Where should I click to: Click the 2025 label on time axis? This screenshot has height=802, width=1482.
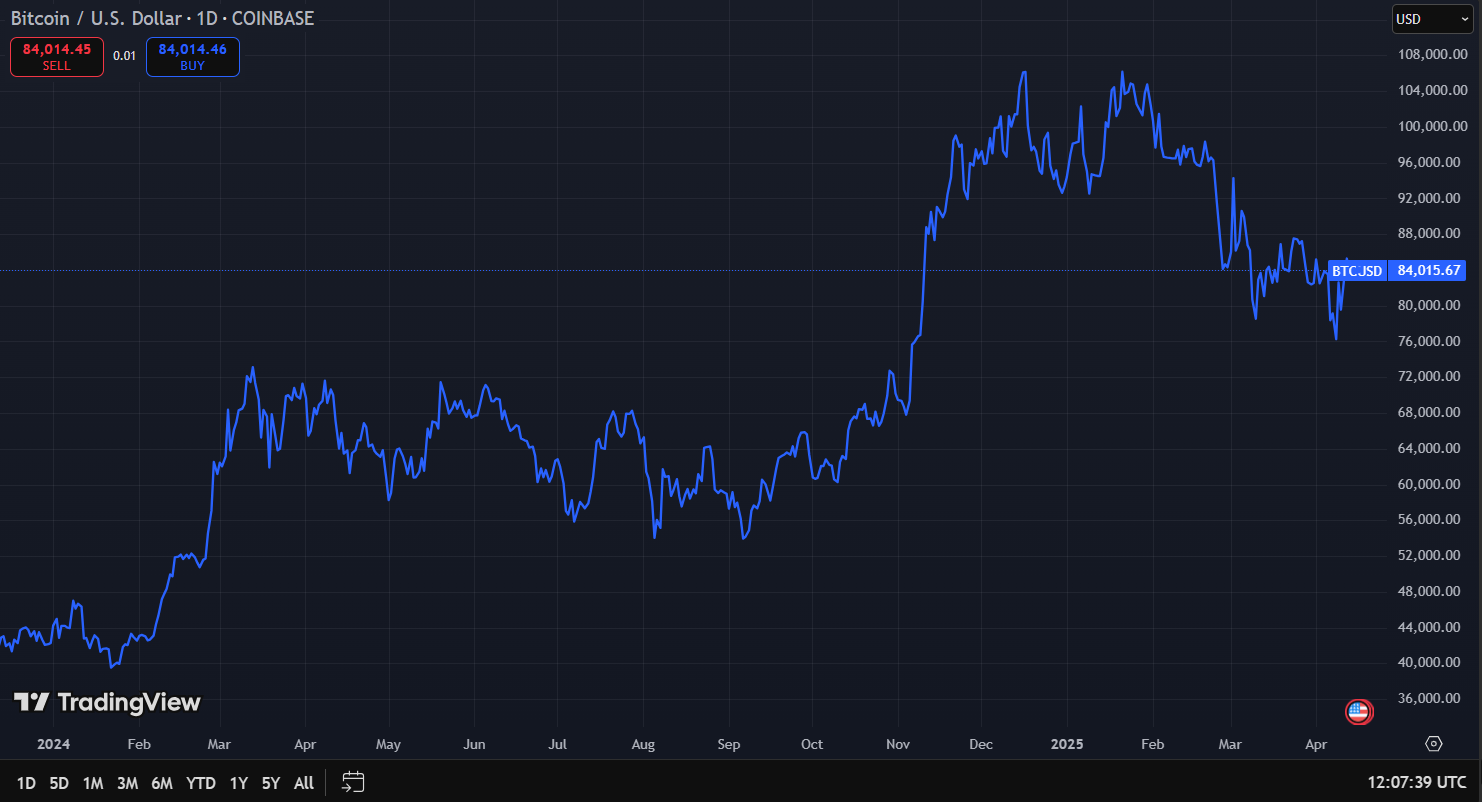(1067, 744)
